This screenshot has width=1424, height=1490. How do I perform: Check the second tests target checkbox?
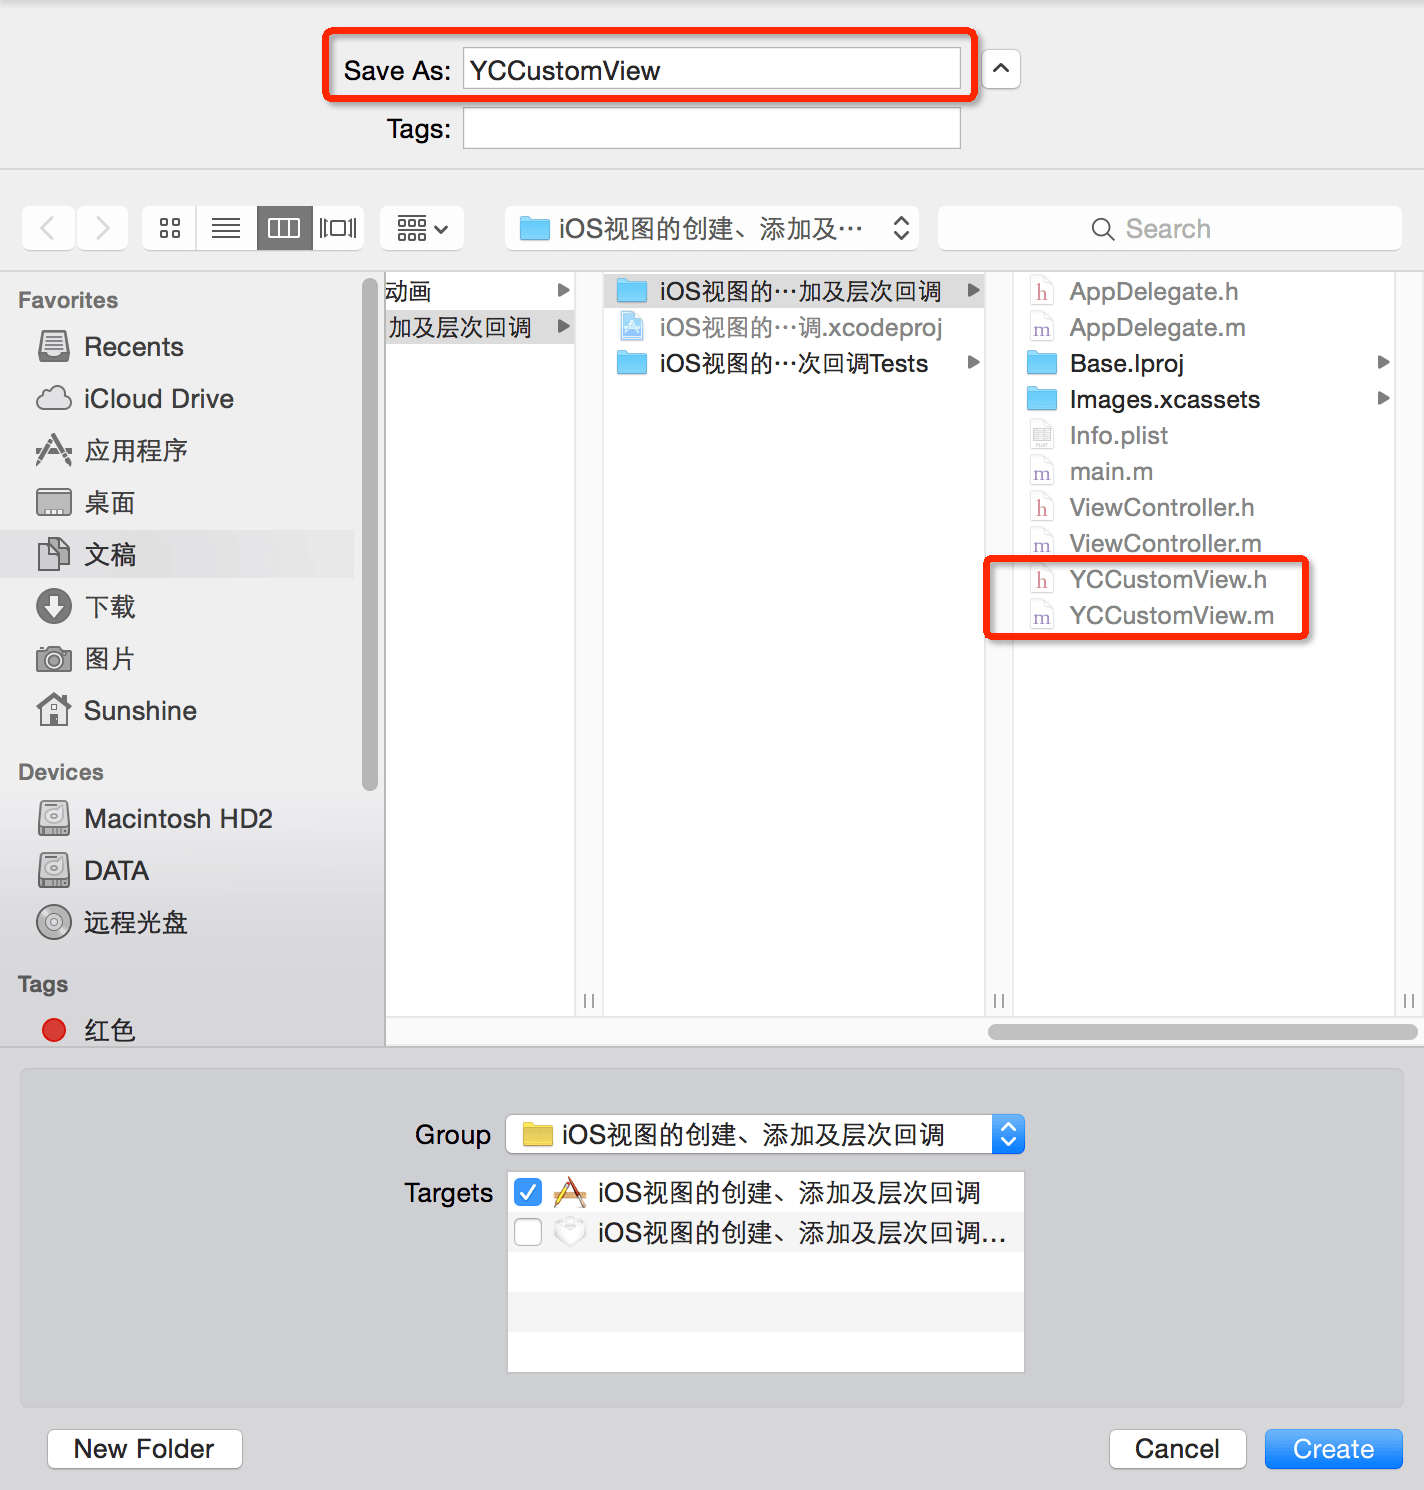[x=528, y=1232]
